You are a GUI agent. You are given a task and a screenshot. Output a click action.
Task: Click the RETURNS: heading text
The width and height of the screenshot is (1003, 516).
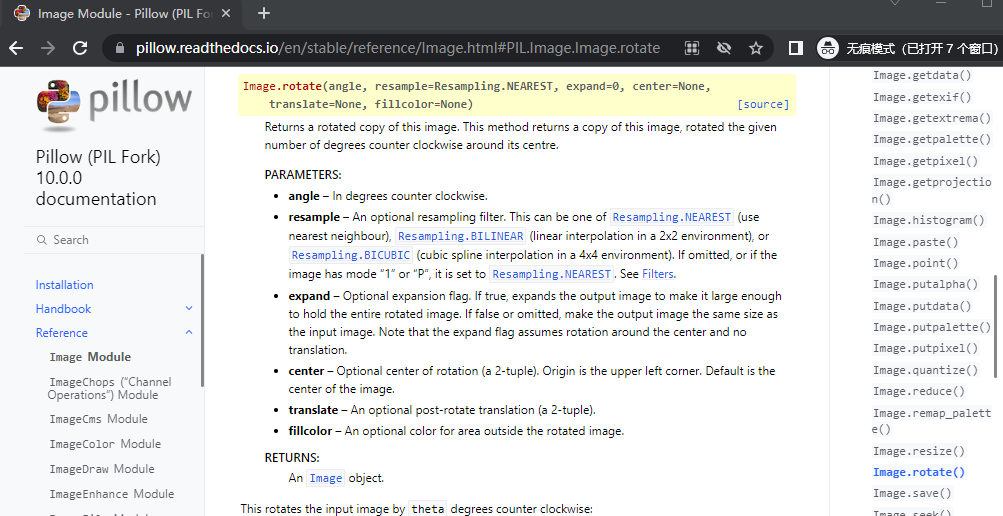[292, 458]
